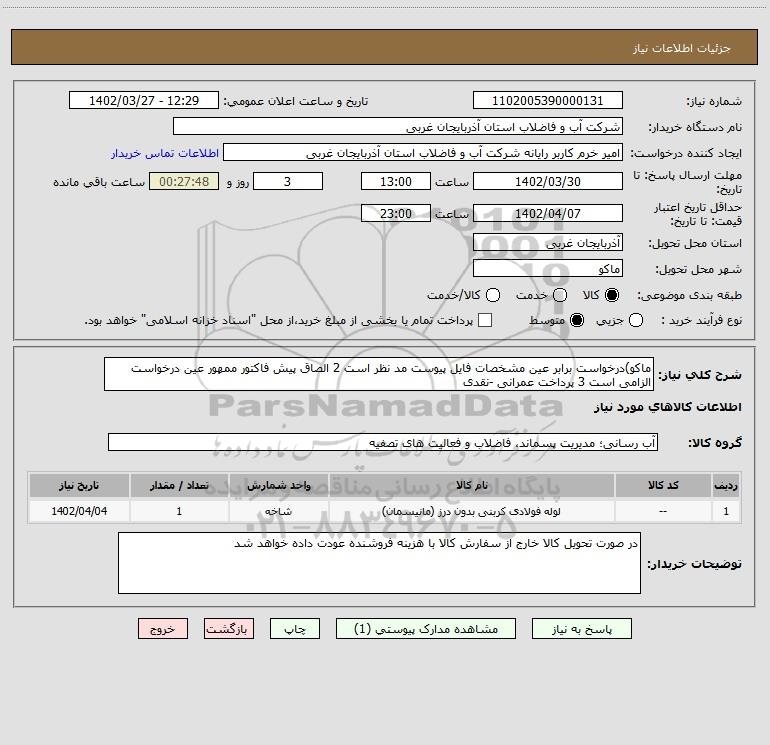Image resolution: width=770 pixels, height=745 pixels.
Task: Click the 'تاریخ نیاز' column header
Action: (x=79, y=485)
